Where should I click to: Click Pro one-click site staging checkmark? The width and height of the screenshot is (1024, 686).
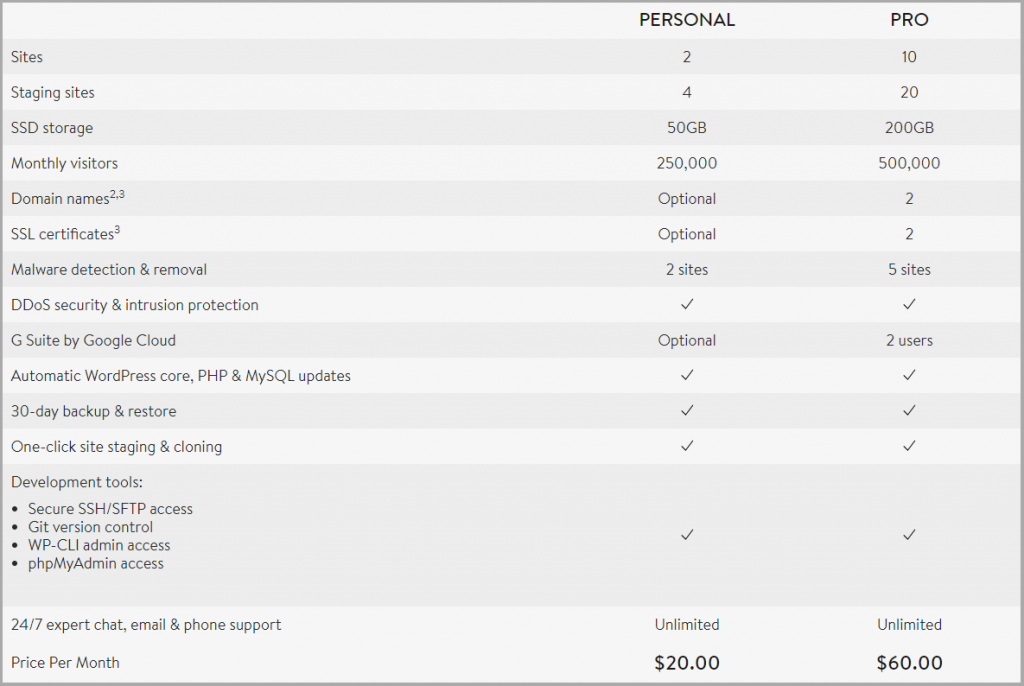click(x=909, y=446)
